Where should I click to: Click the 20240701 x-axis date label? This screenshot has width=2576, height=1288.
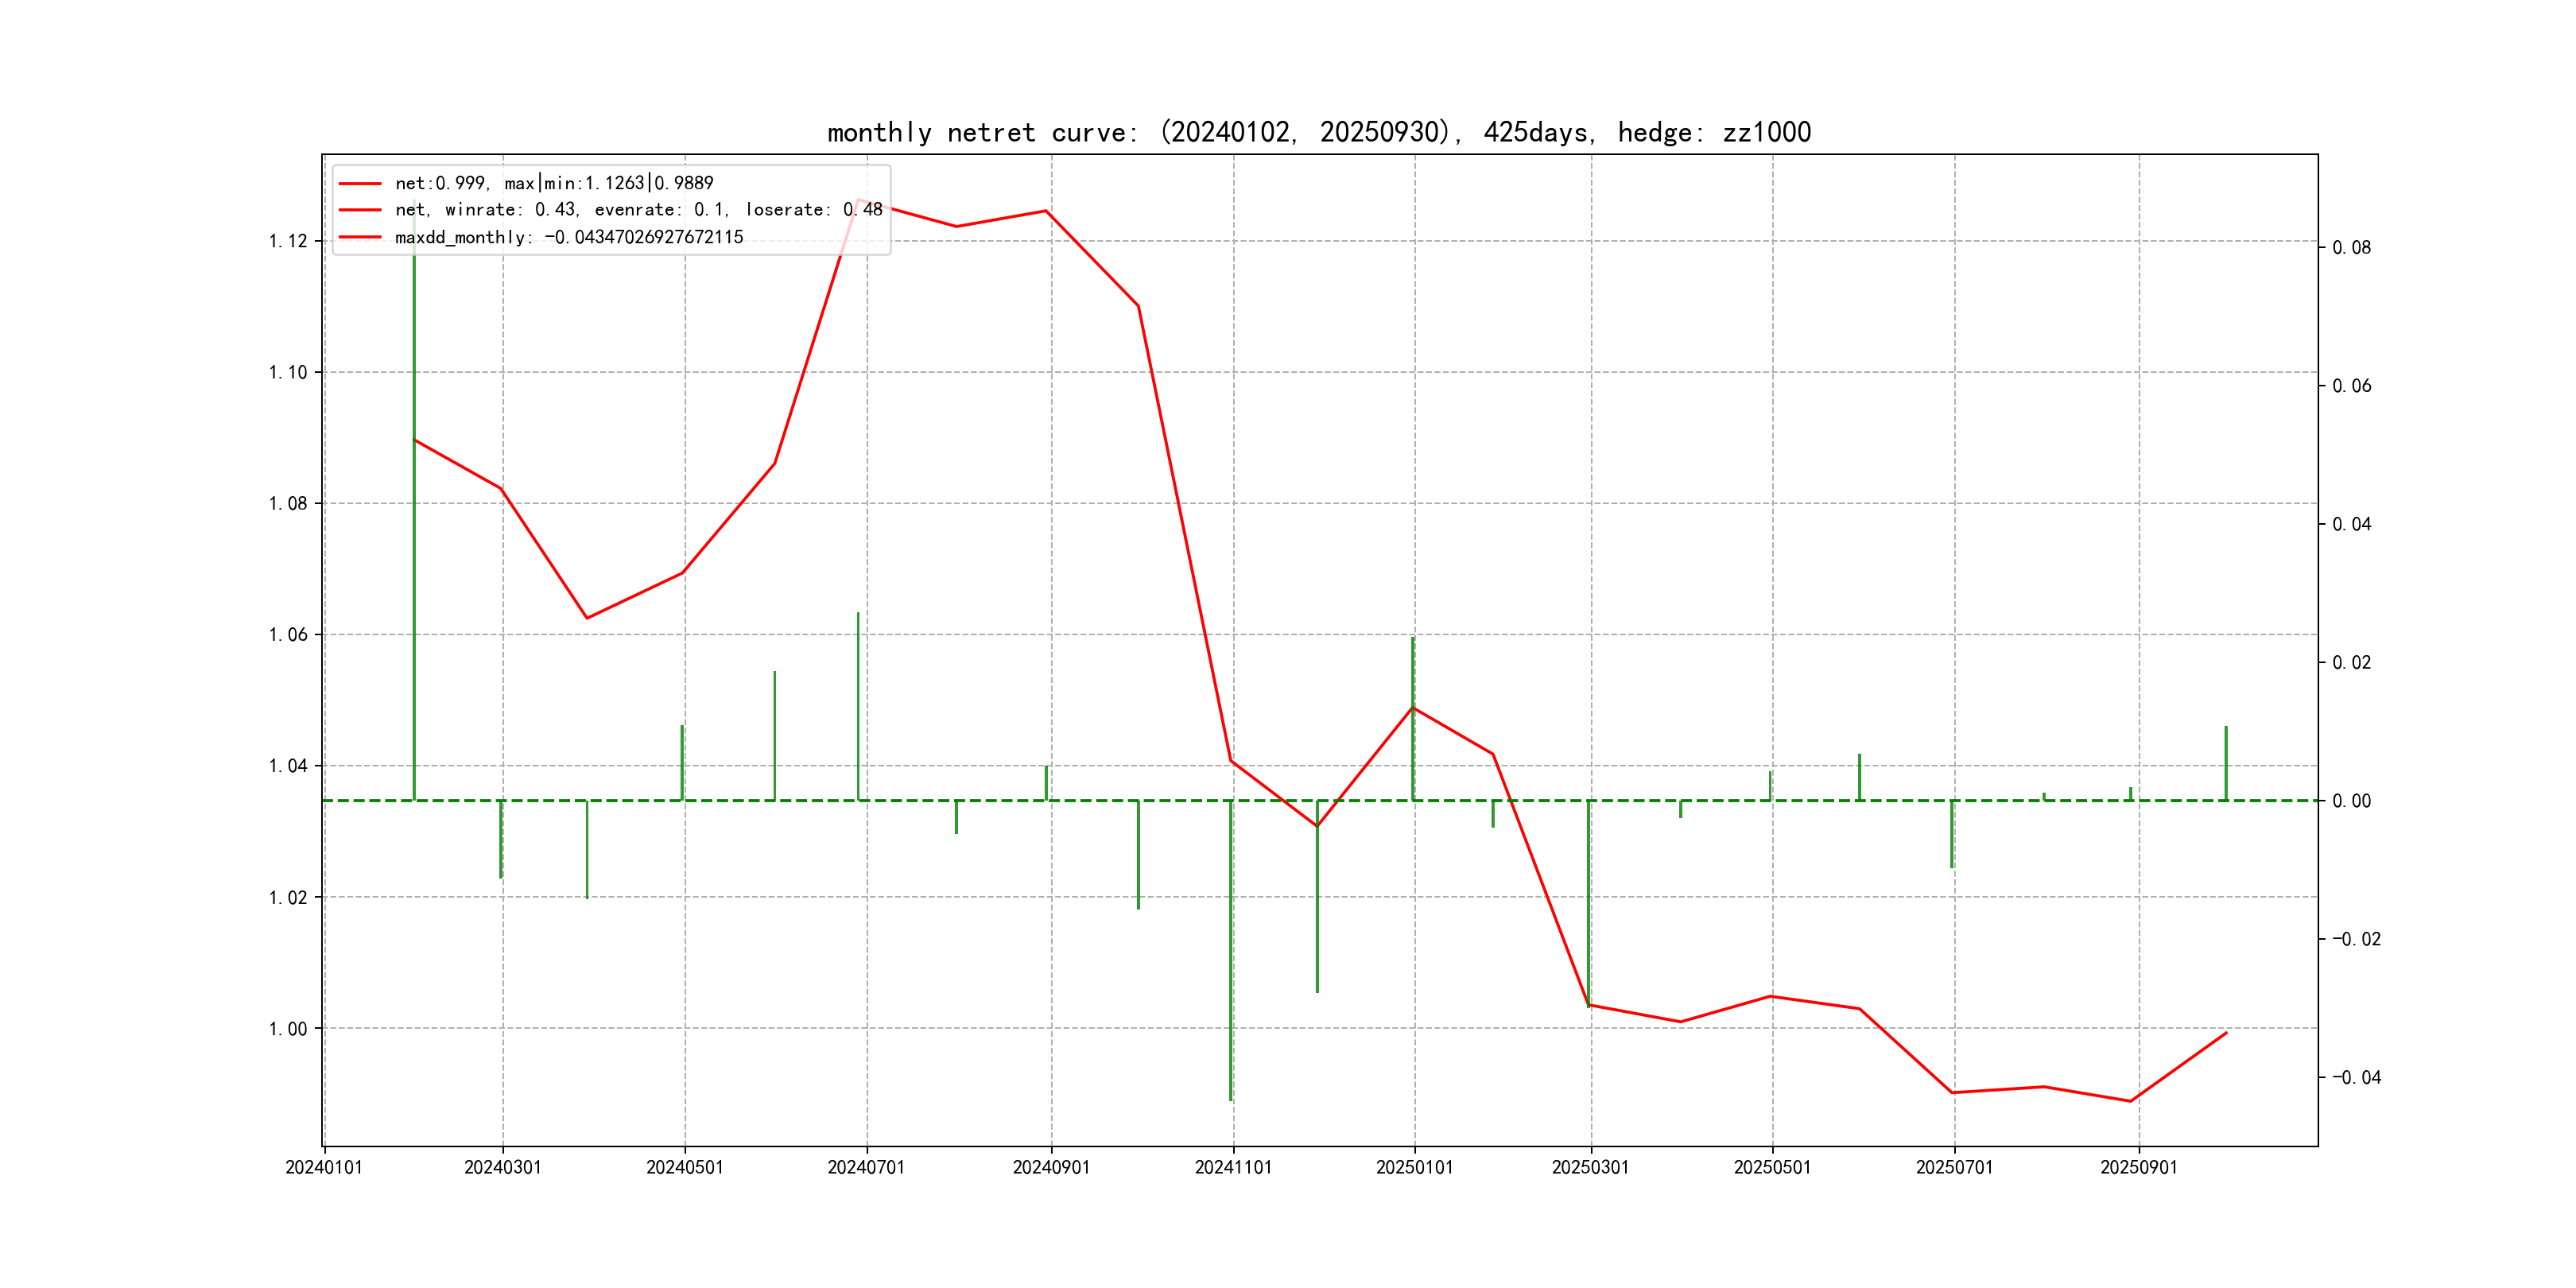click(866, 1167)
